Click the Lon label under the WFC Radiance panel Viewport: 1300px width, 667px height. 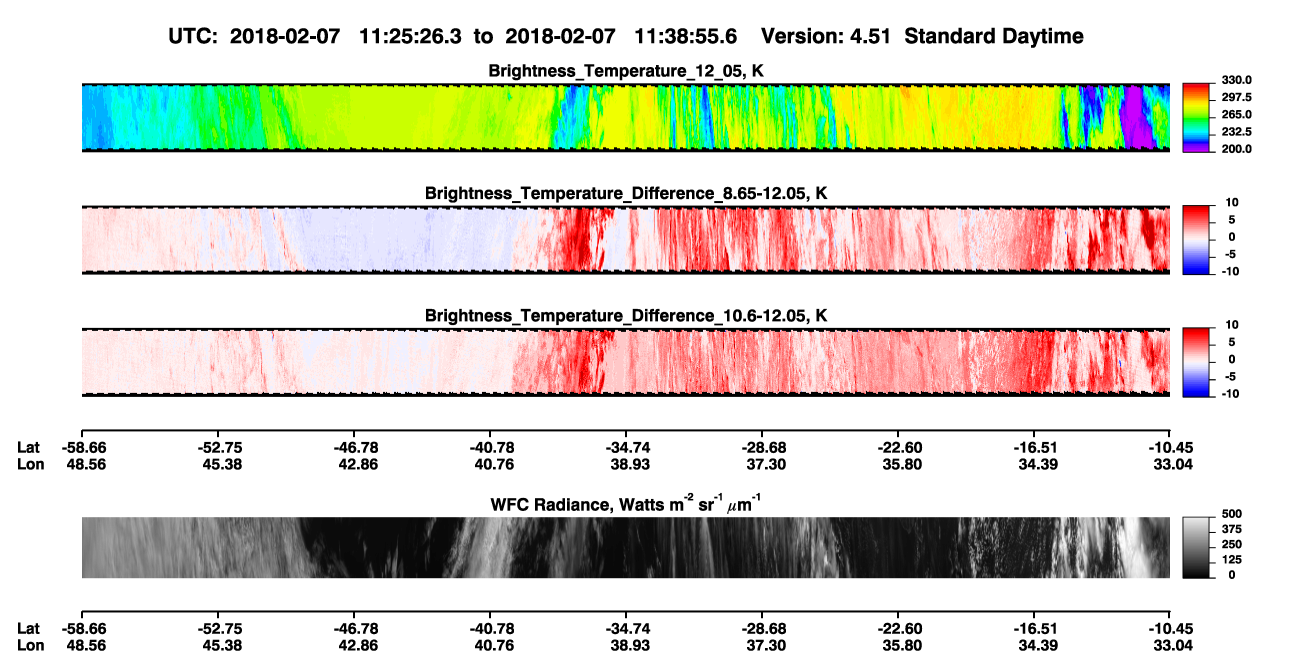pos(29,645)
